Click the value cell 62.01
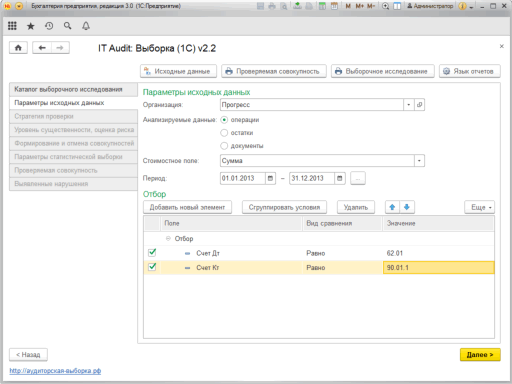The image size is (512, 384). click(x=438, y=253)
